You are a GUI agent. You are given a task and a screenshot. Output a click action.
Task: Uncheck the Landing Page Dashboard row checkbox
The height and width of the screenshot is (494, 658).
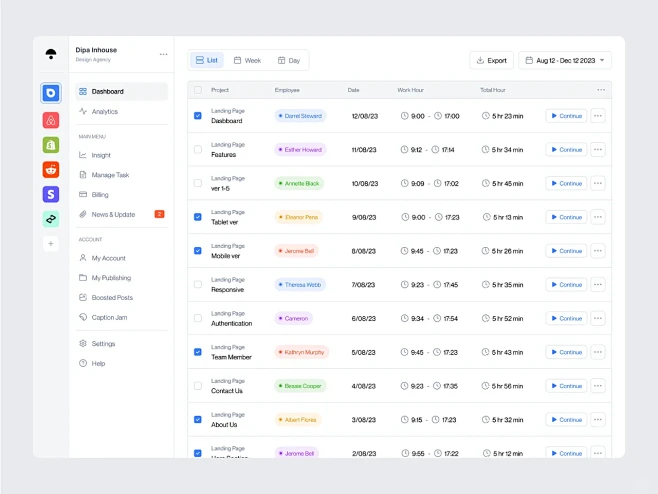(198, 116)
